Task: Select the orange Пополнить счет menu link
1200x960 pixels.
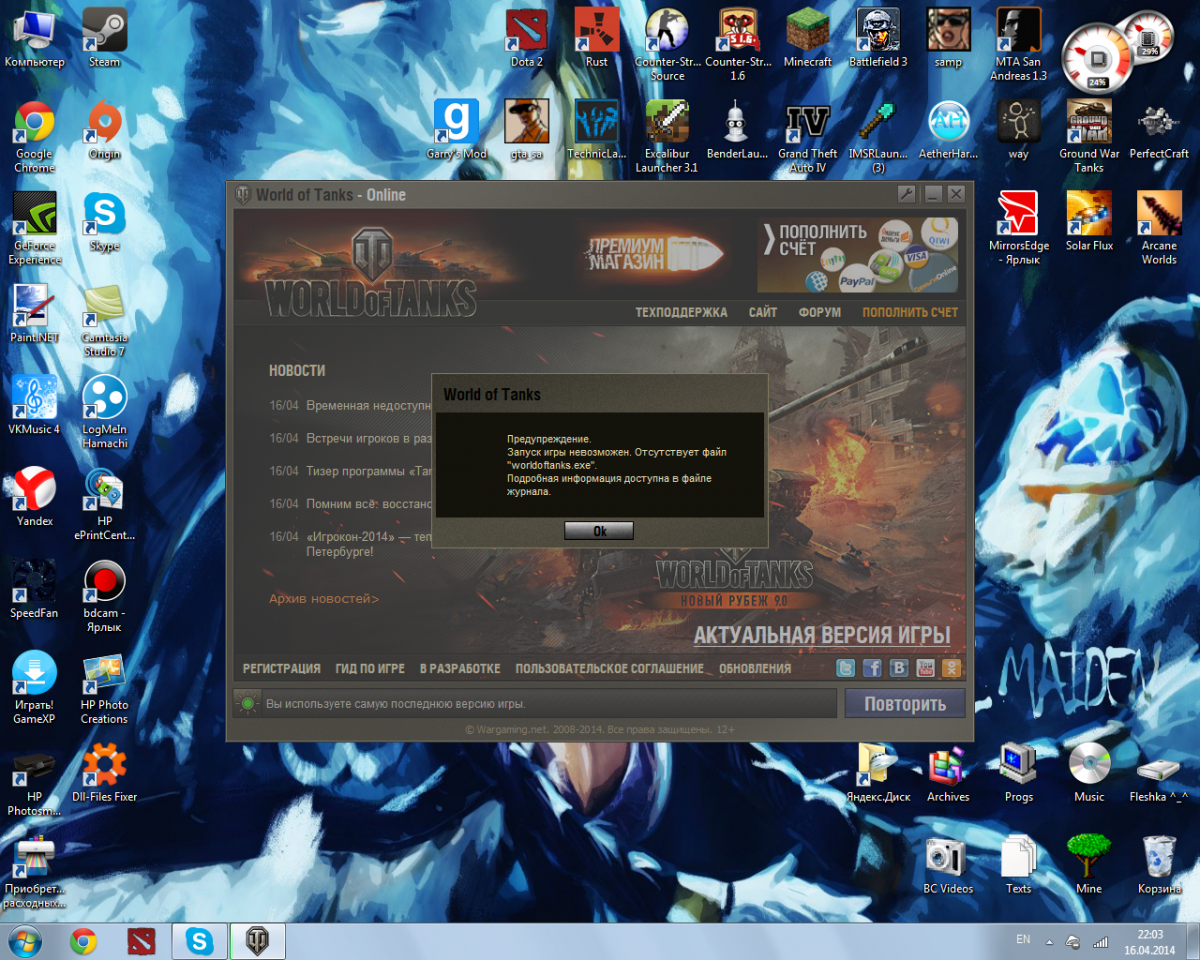Action: 910,312
